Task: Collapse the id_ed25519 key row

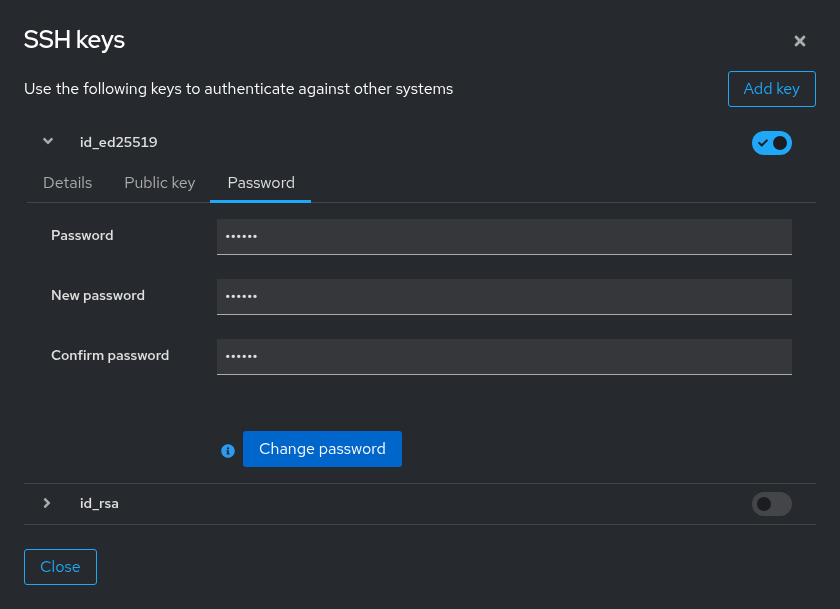Action: point(48,141)
